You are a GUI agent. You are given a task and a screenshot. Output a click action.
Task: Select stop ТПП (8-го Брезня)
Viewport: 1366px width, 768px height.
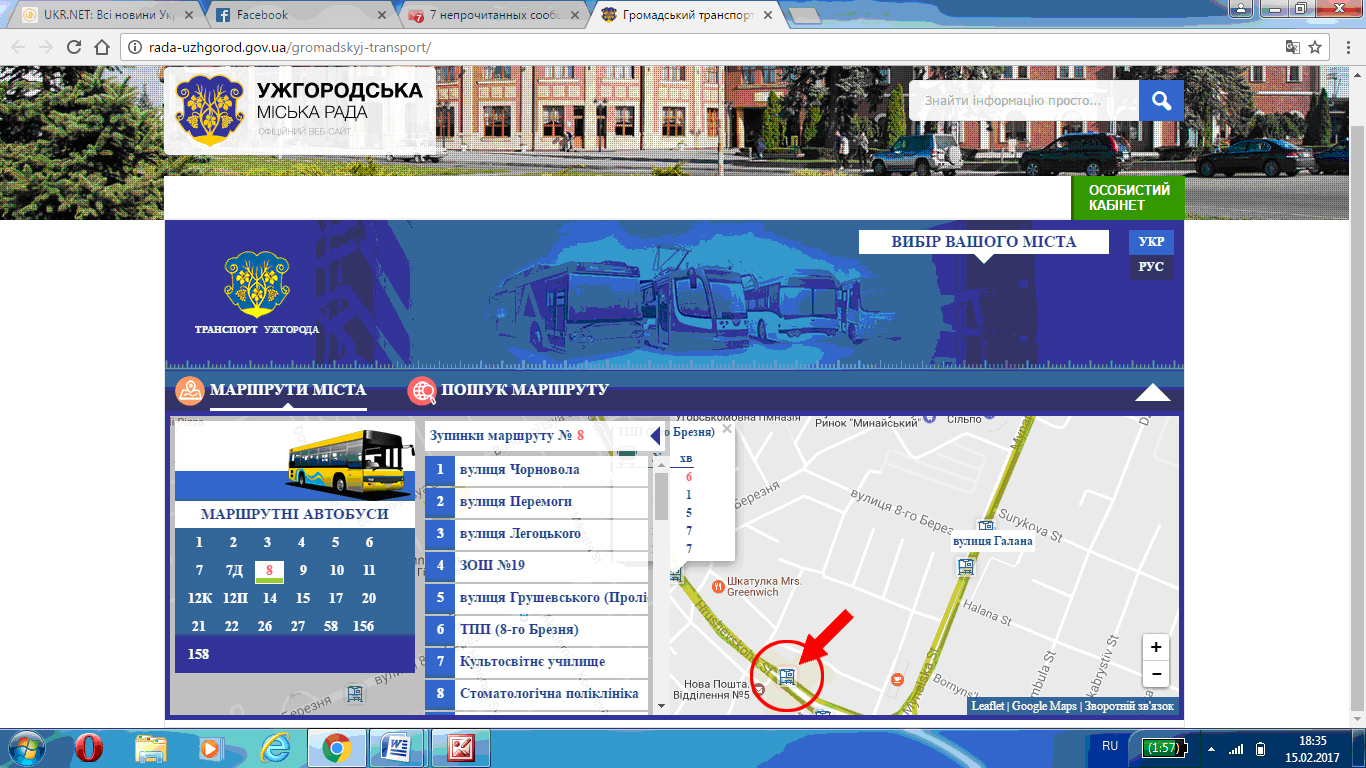click(537, 630)
